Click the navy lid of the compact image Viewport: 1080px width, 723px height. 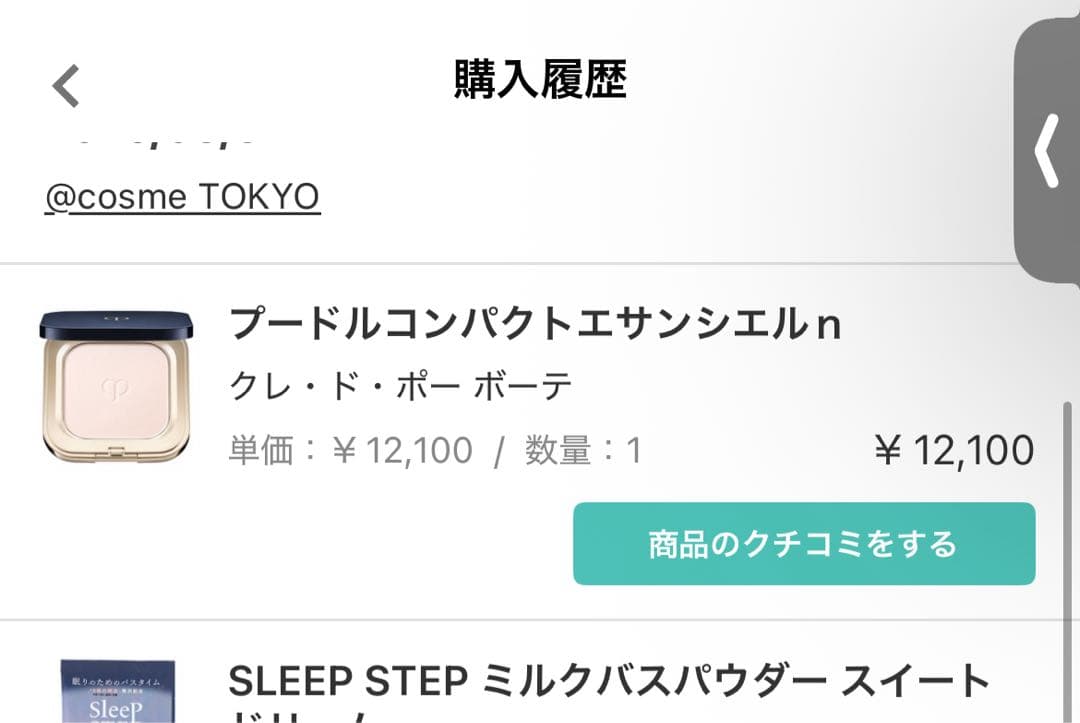click(118, 324)
